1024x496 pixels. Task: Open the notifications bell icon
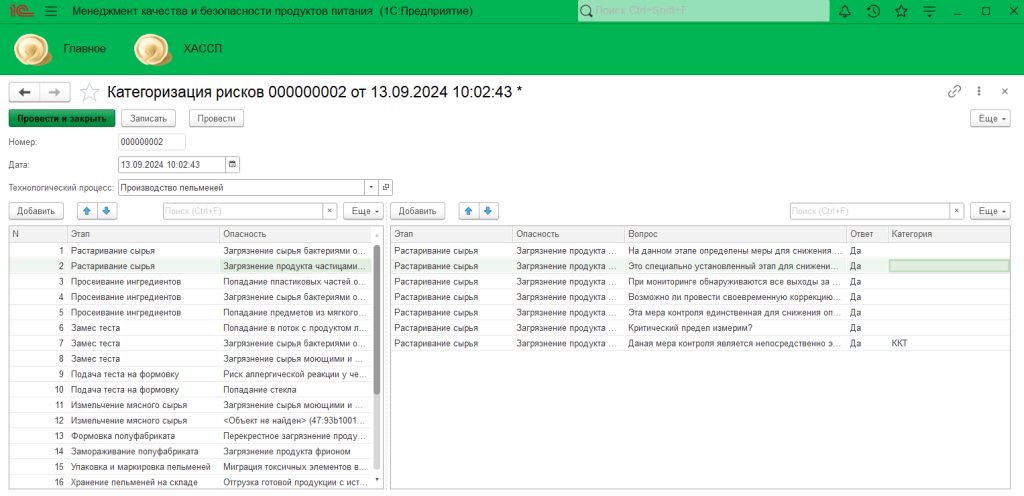click(845, 11)
